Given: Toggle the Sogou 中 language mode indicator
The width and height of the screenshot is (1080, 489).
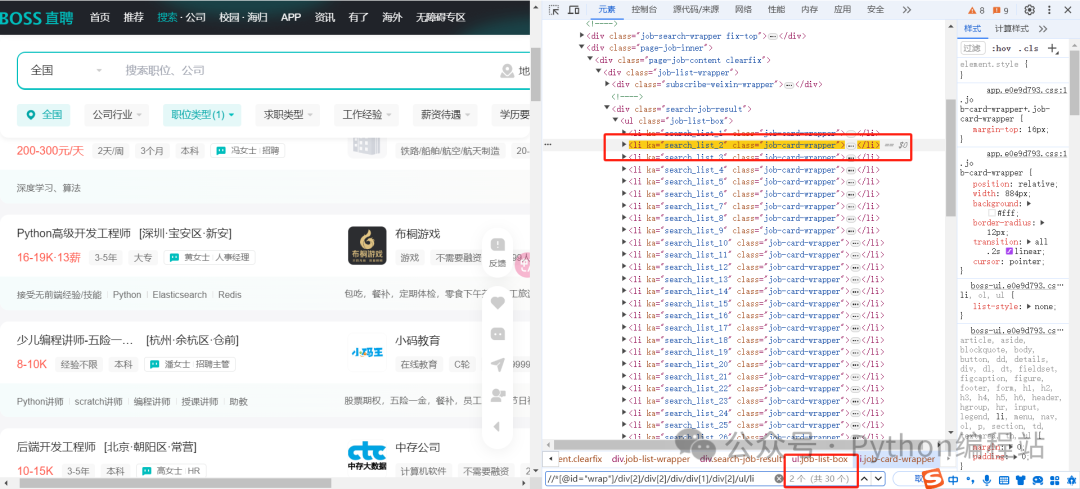Looking at the screenshot, I should pos(953,479).
